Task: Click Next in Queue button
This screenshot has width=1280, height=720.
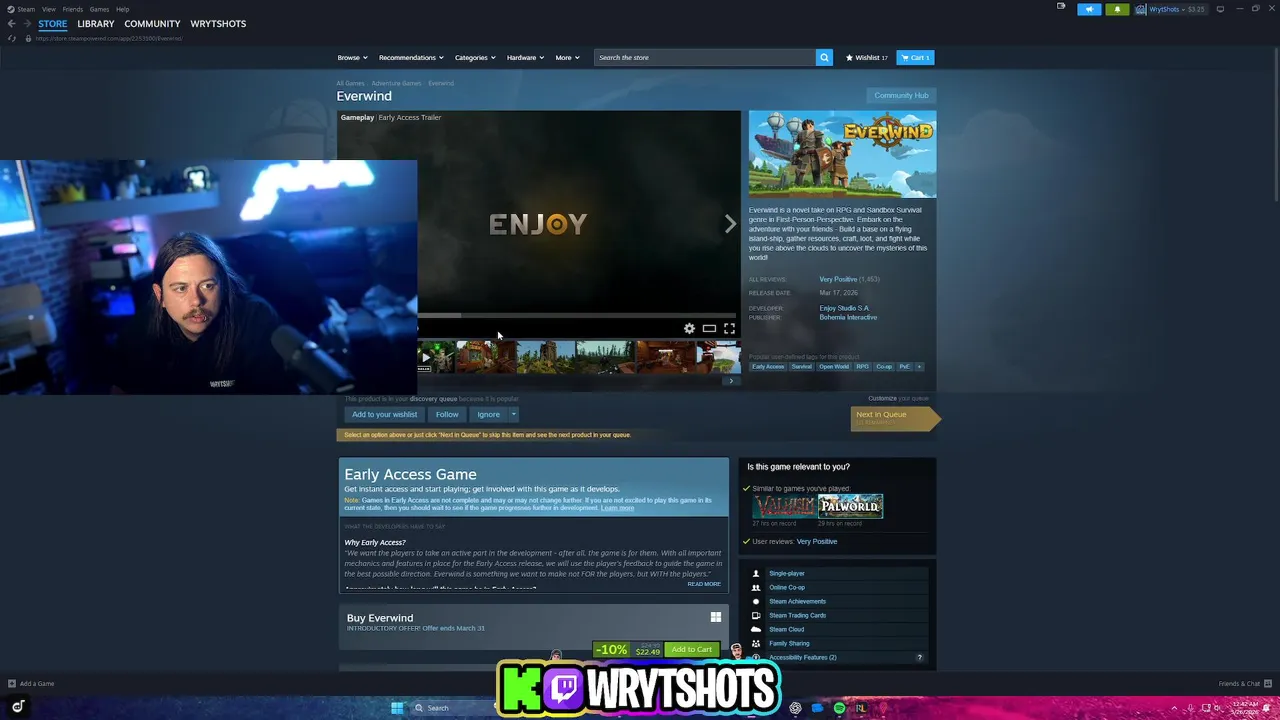Action: pos(893,418)
